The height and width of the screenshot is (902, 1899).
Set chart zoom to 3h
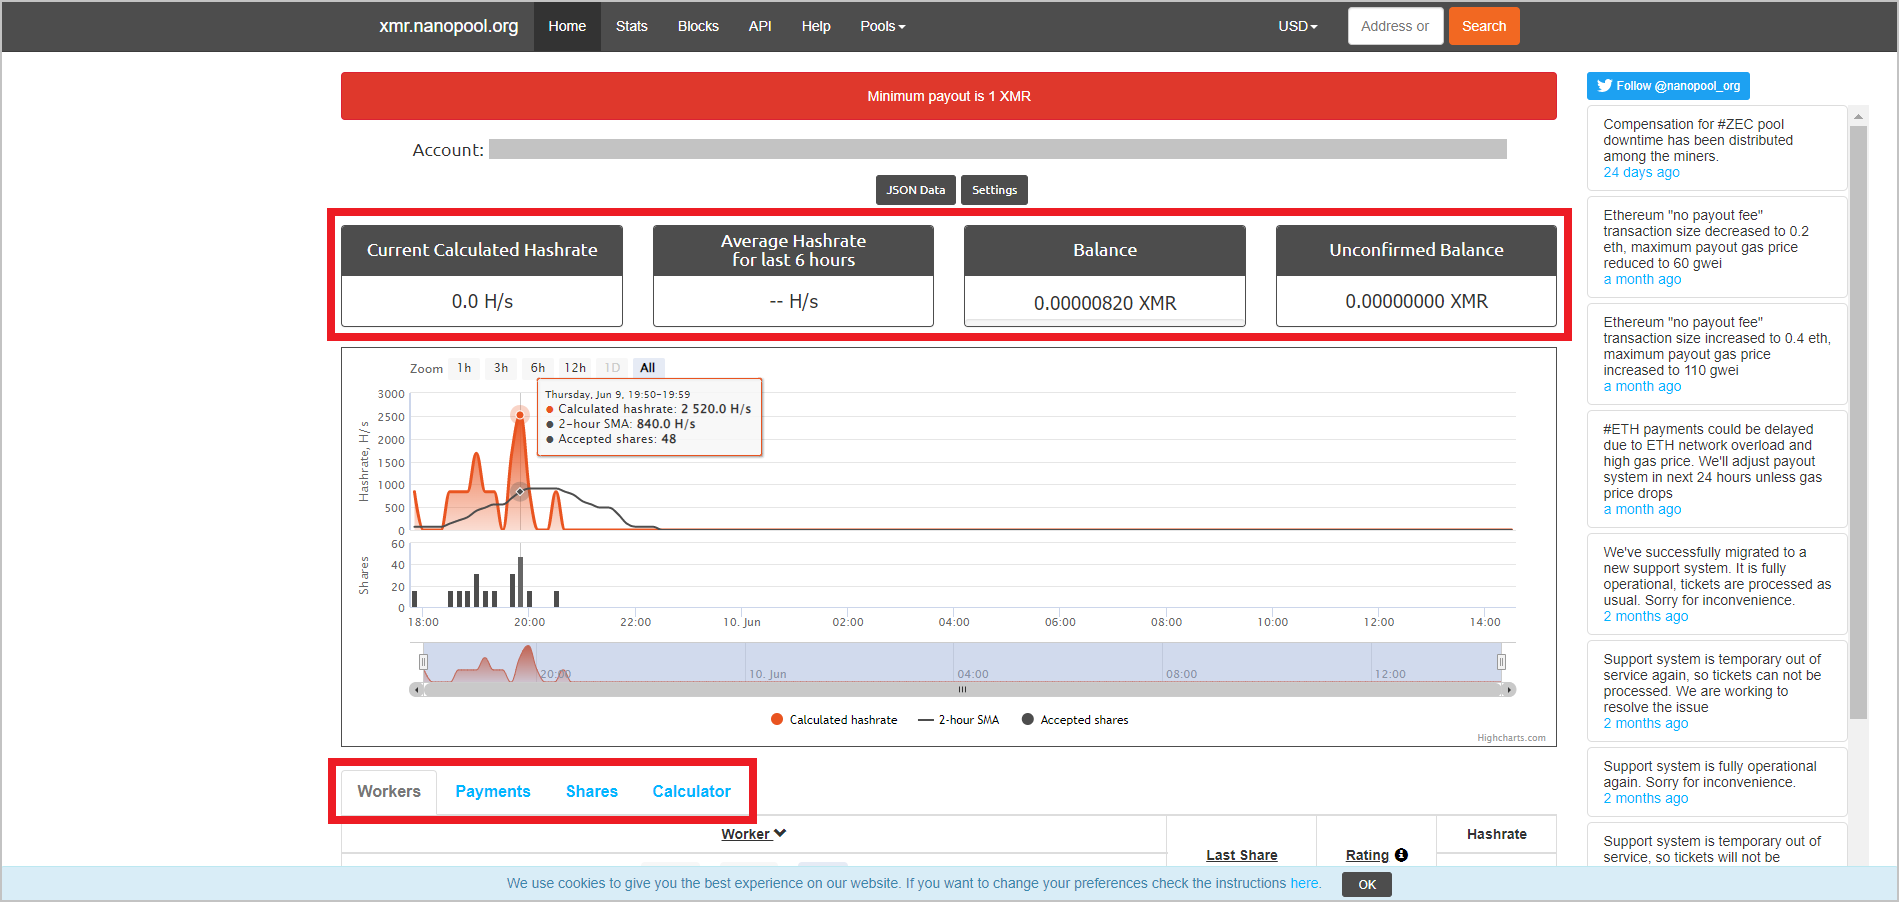coord(501,368)
